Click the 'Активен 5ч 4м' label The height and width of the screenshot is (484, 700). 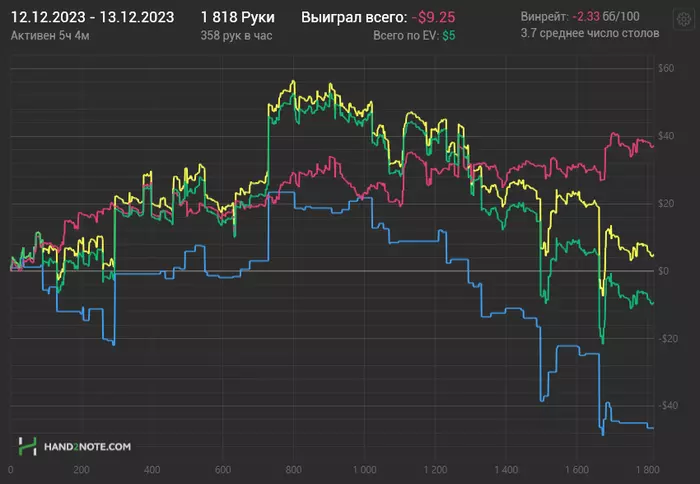(x=50, y=36)
